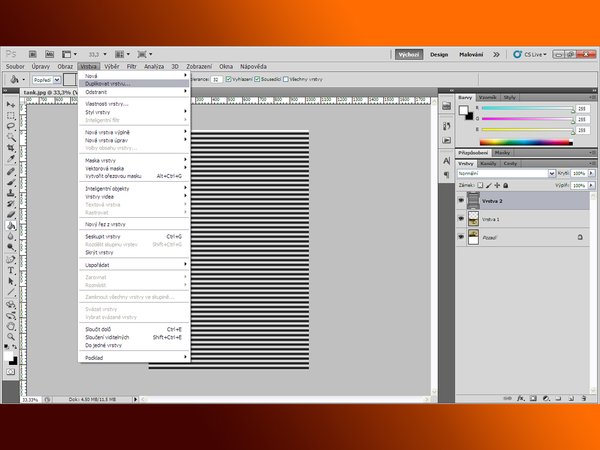The height and width of the screenshot is (450, 600).
Task: Toggle the Vyhlazení checkbox
Action: pyautogui.click(x=229, y=78)
